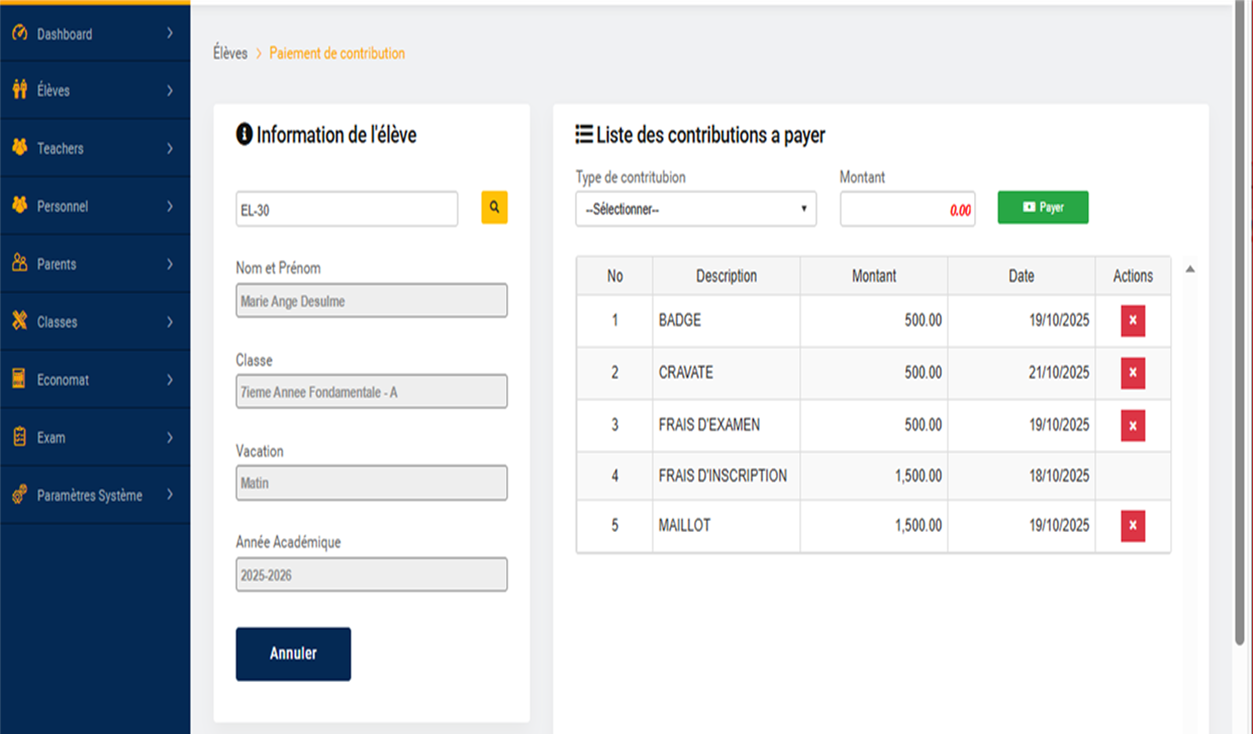
Task: Select the Personnel sidebar menu item
Action: pos(62,206)
